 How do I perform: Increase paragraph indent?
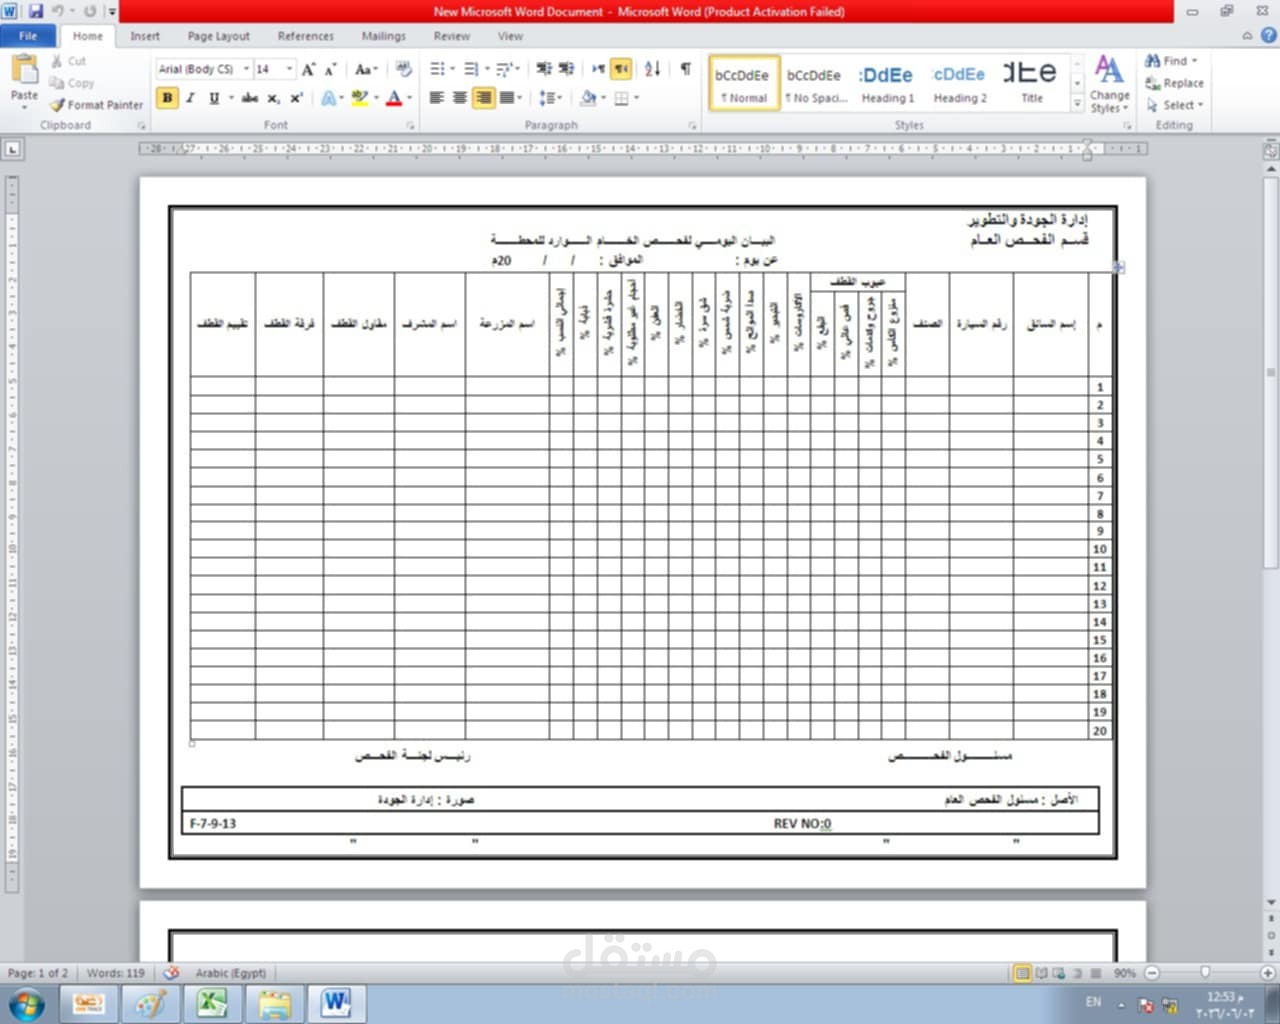pos(566,69)
